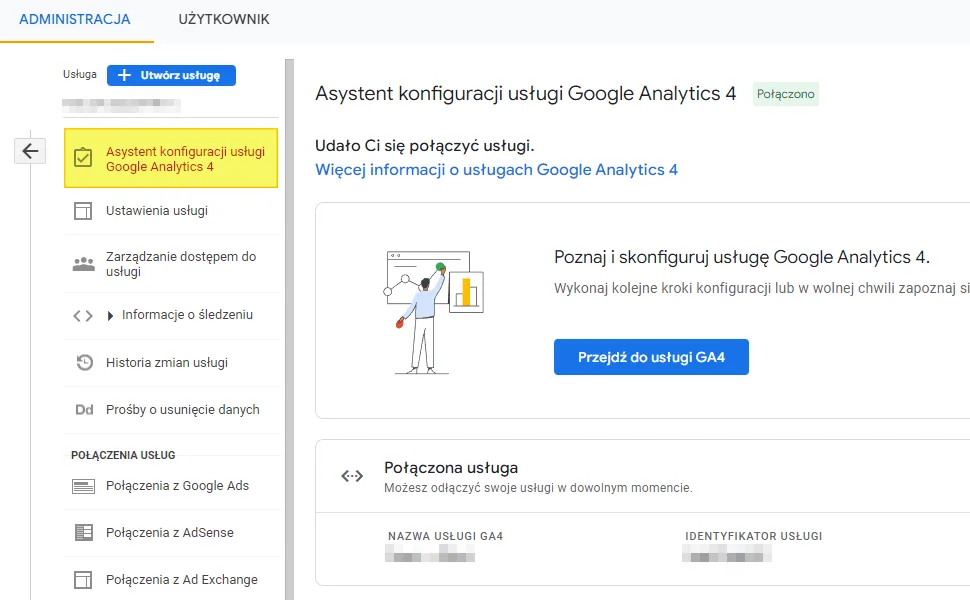Screen dimensions: 970x600
Task: Click the Ad Exchange link icon
Action: [x=83, y=580]
